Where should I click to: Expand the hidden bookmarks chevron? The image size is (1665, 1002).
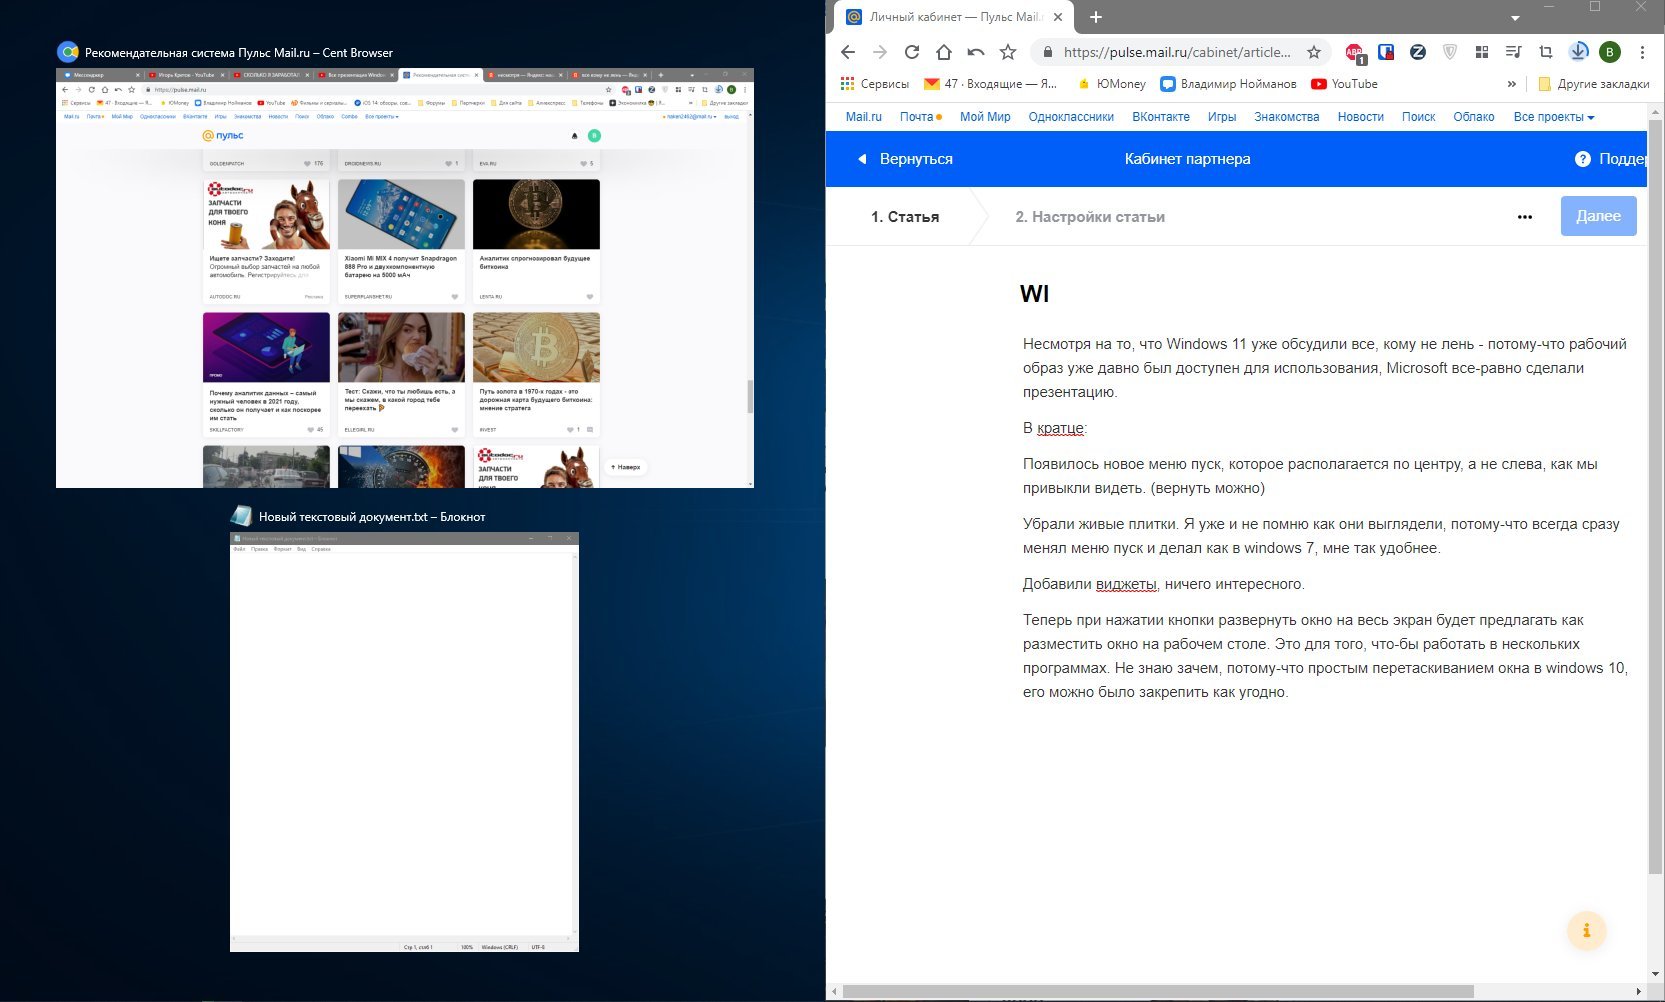click(1511, 84)
